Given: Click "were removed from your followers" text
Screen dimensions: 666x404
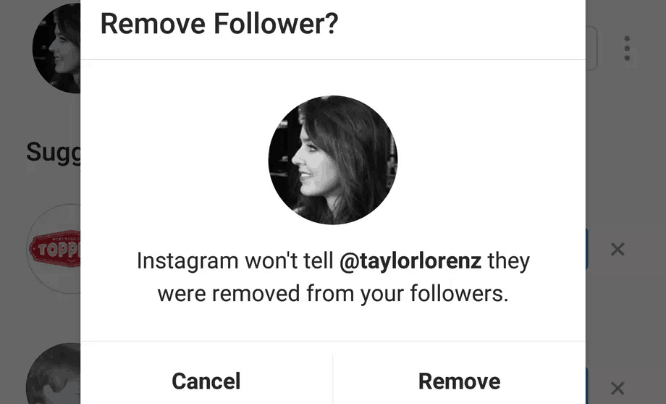Looking at the screenshot, I should pyautogui.click(x=332, y=294).
